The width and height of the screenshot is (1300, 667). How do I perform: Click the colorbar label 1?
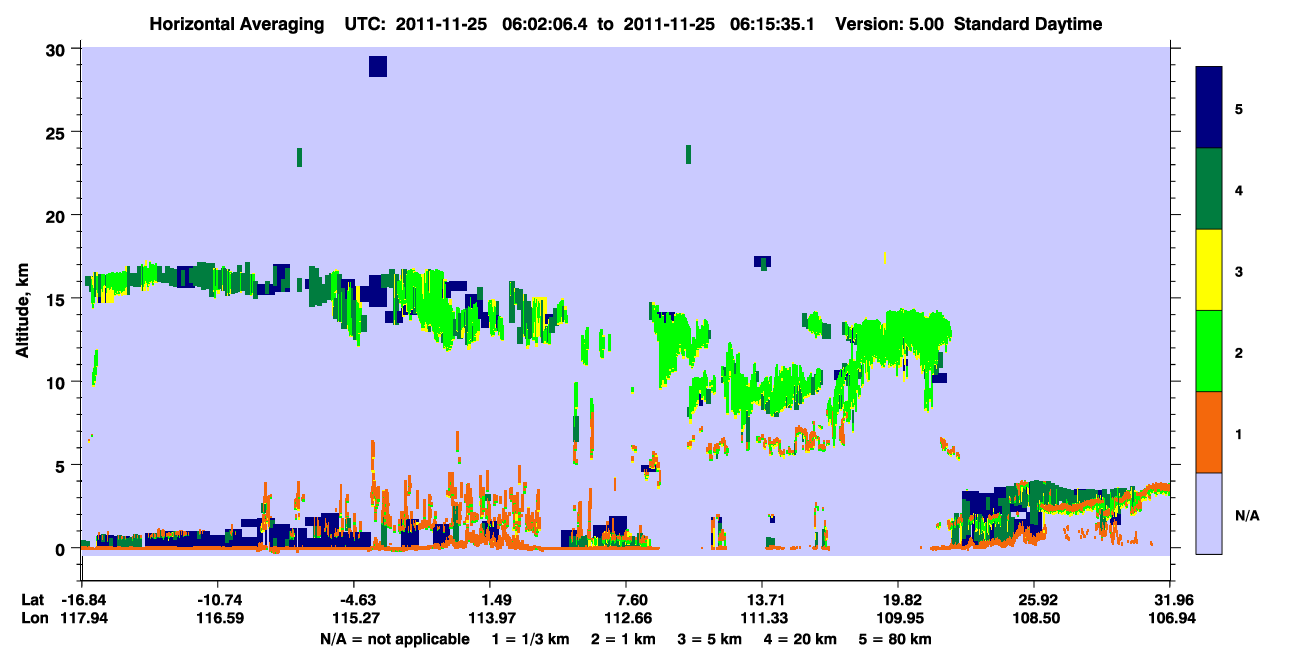point(1239,434)
